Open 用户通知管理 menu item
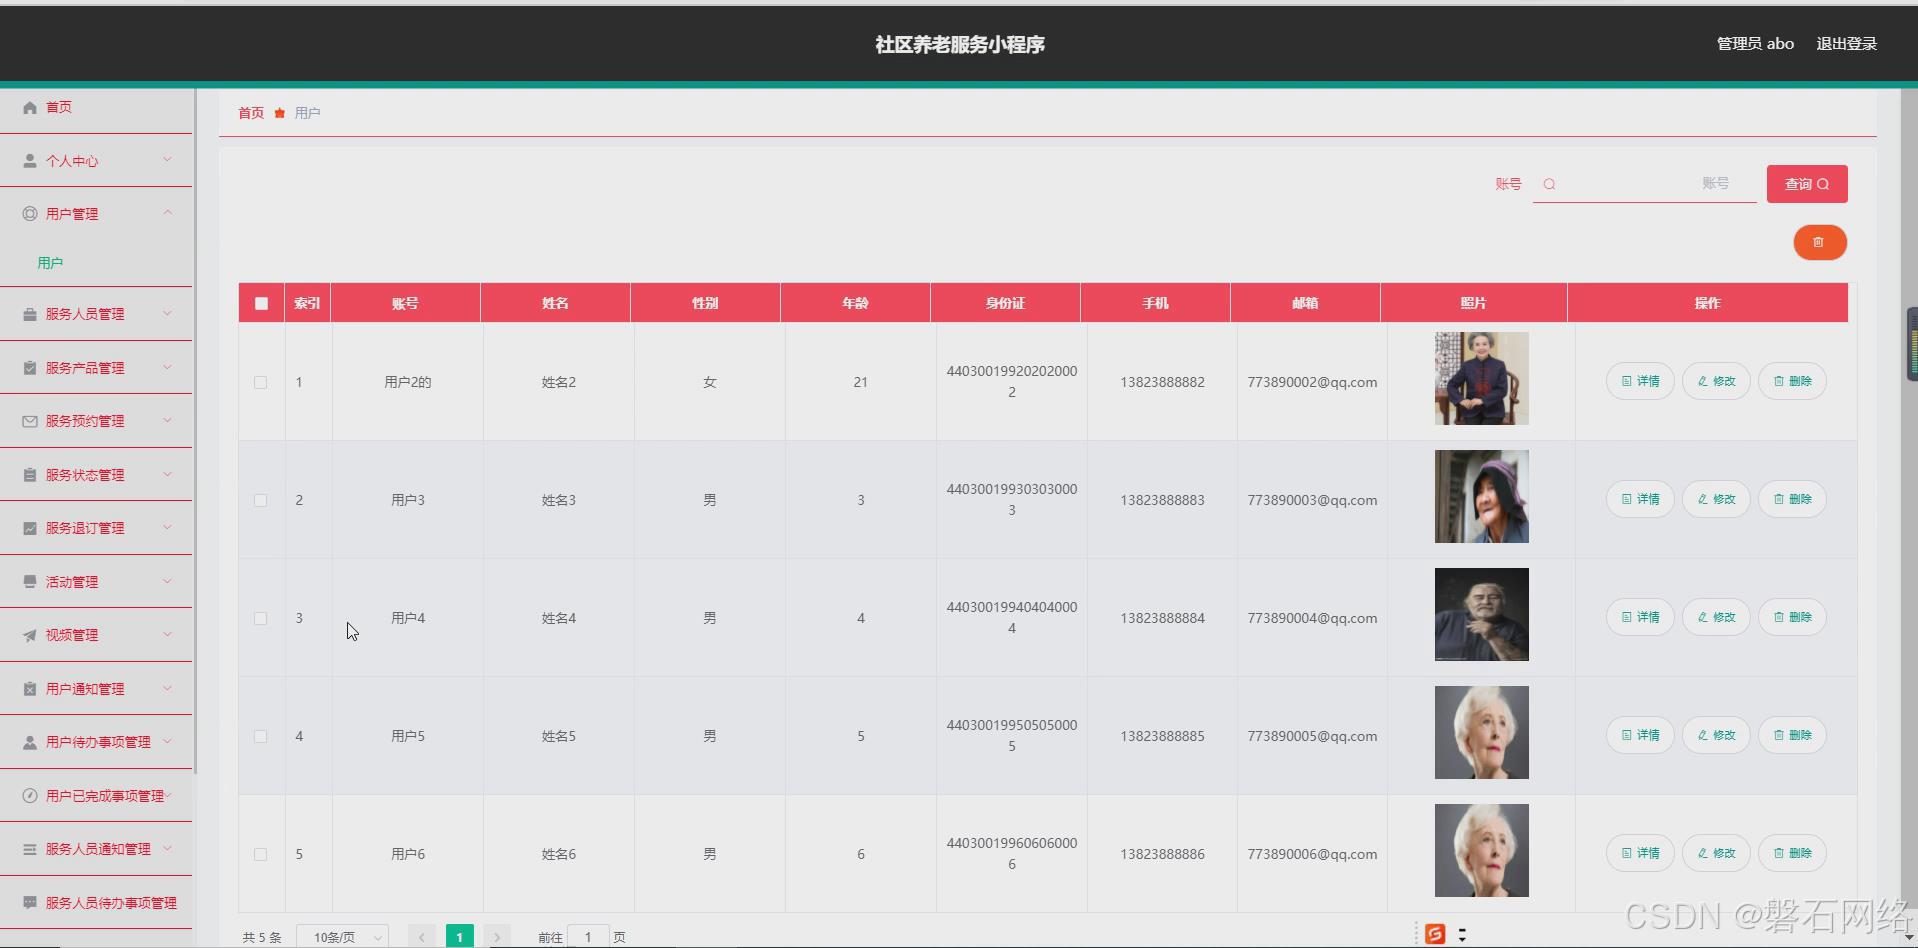The height and width of the screenshot is (948, 1918). (x=96, y=689)
